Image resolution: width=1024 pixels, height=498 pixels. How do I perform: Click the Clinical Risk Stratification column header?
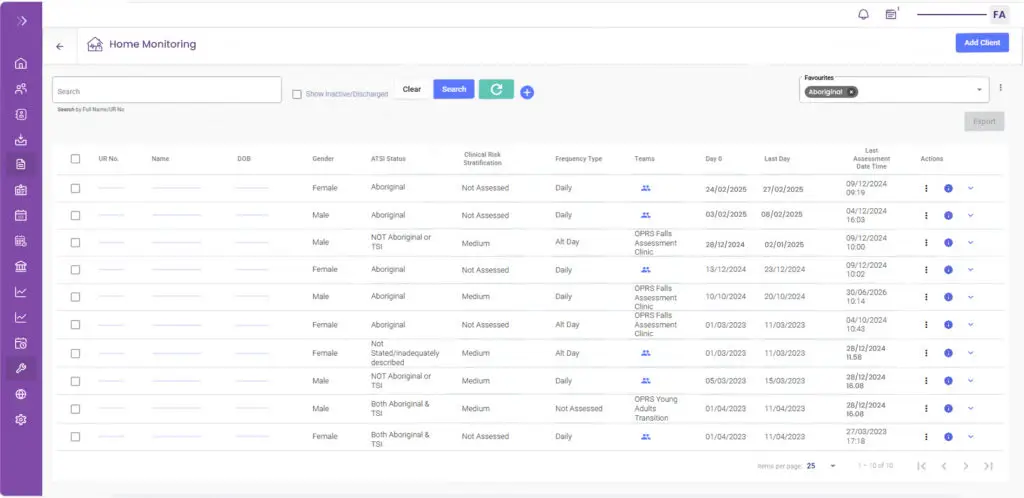click(x=482, y=159)
